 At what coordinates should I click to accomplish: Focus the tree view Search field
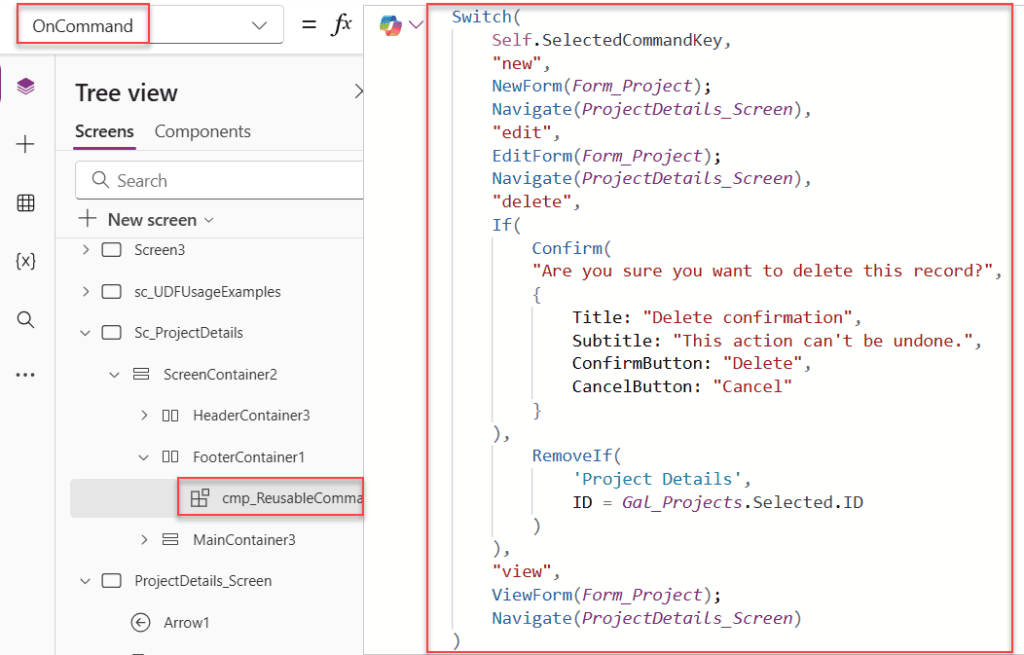coord(219,180)
